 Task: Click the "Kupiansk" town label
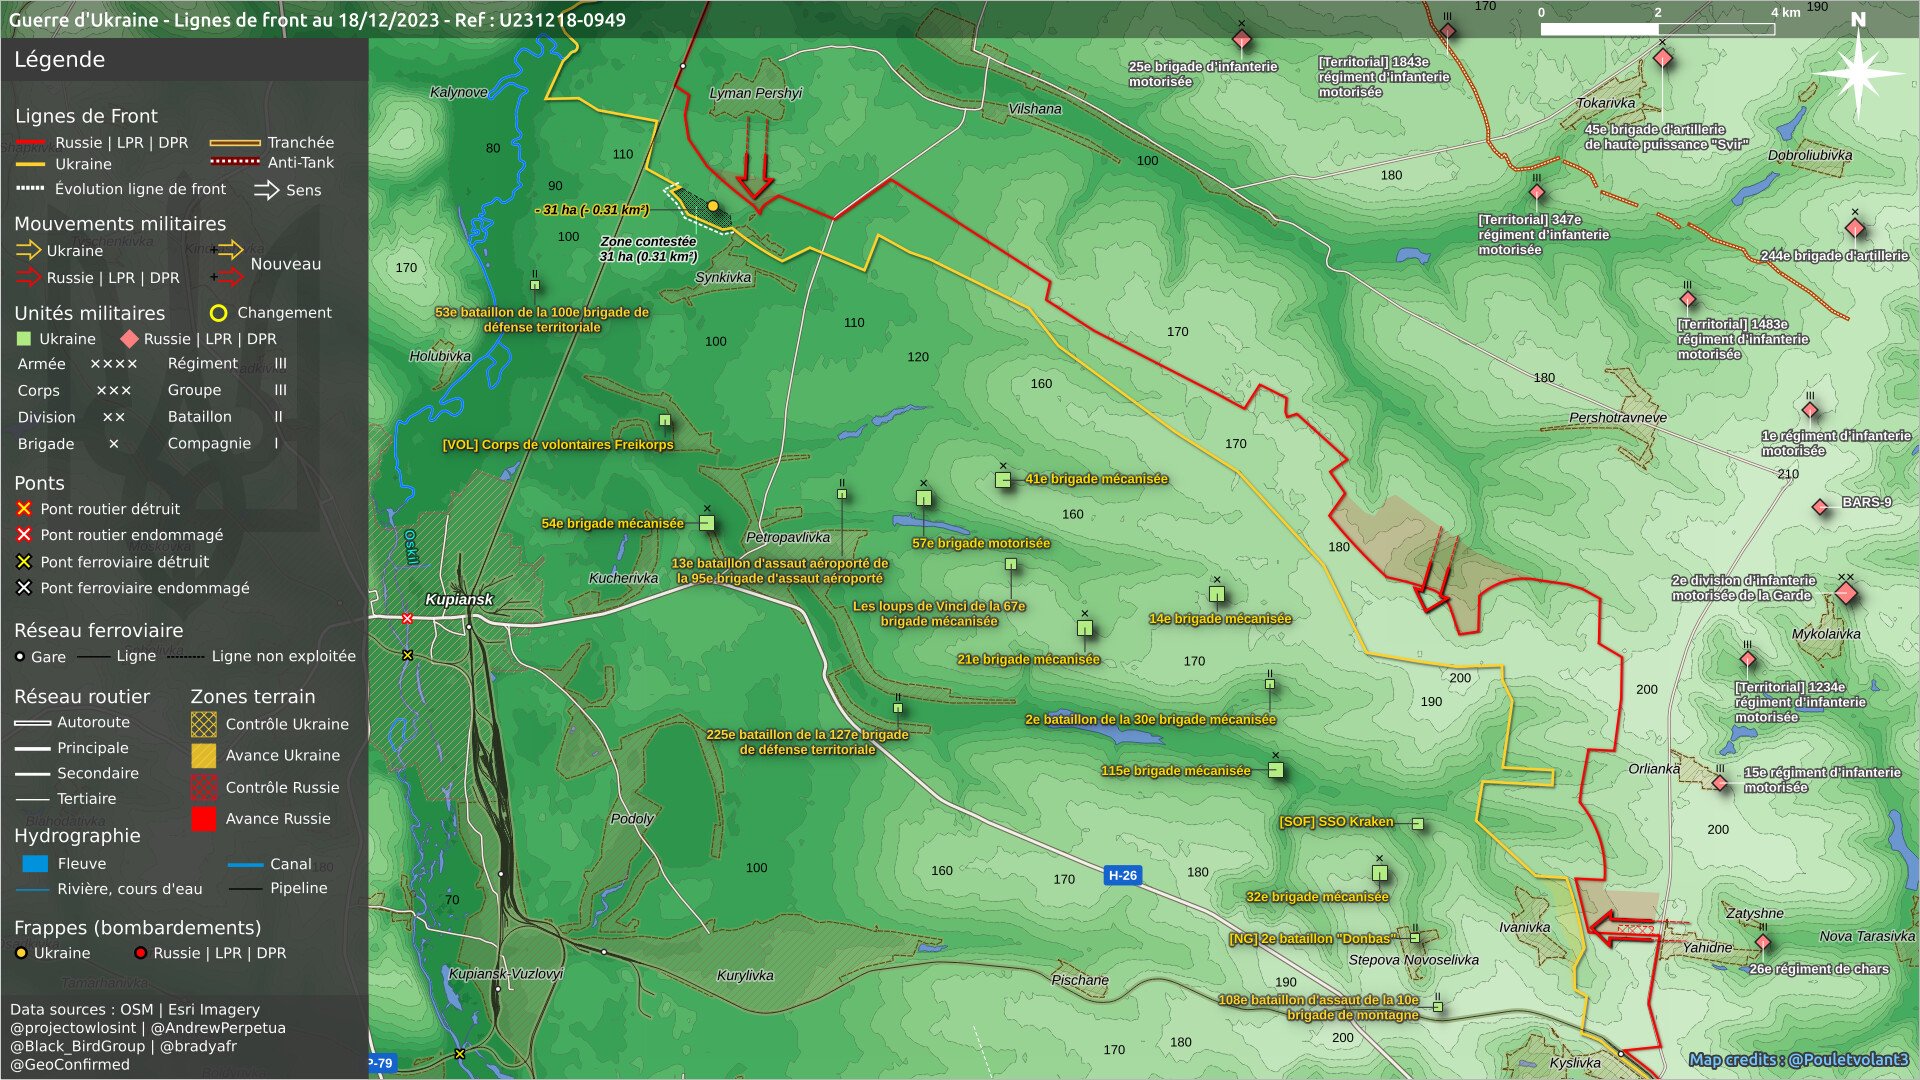[459, 599]
